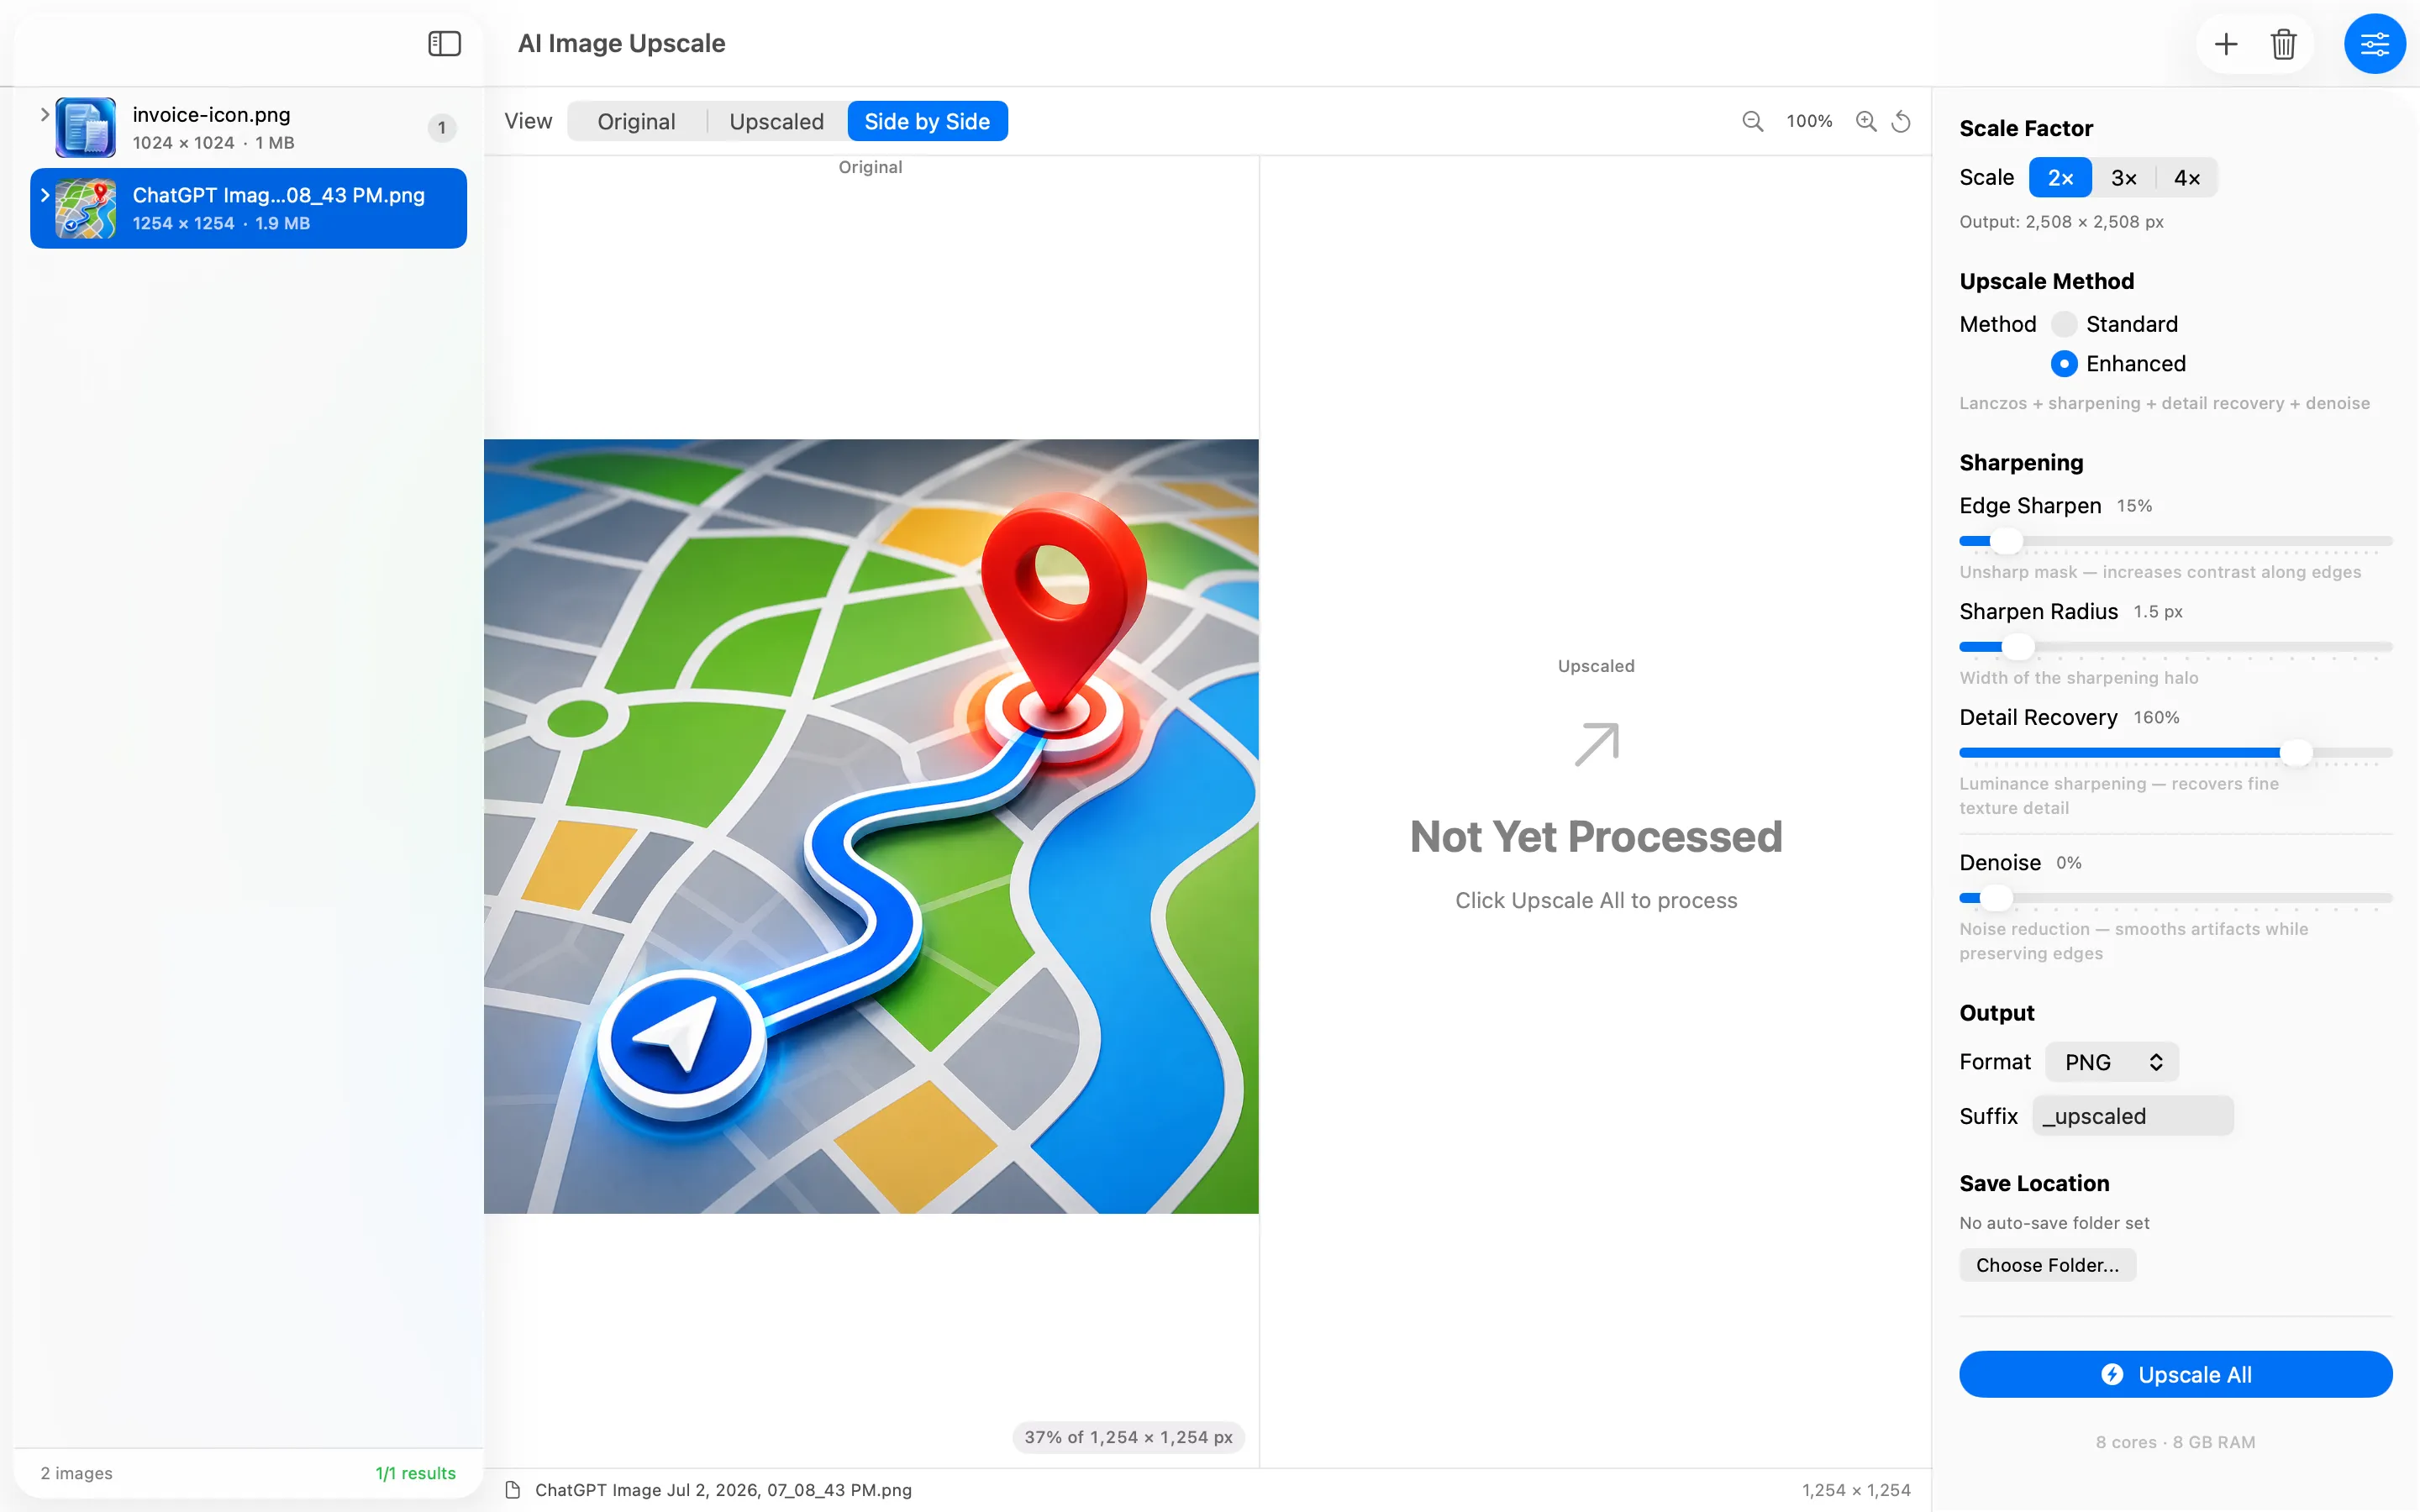Select the Standard upscale method

[x=2064, y=324]
